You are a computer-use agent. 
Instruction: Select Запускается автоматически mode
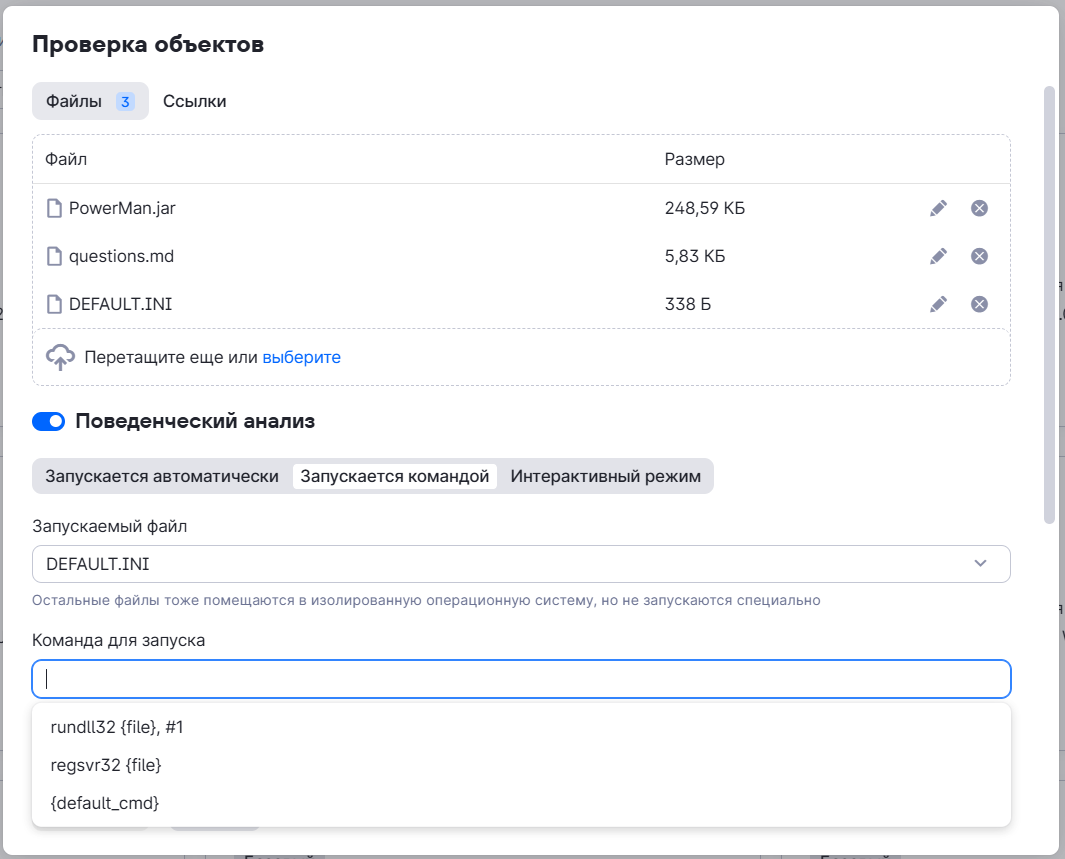[162, 476]
